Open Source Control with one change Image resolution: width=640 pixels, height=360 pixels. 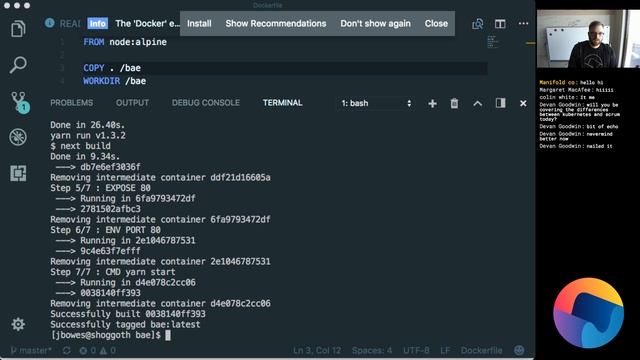tap(19, 102)
